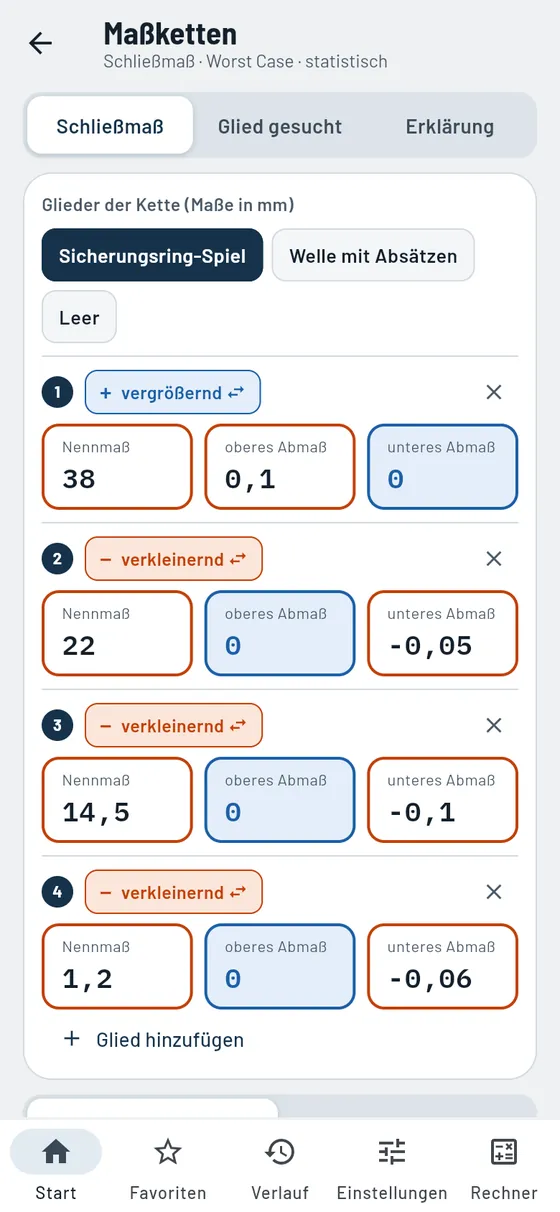Switch to Glied gesucht tab
560x1212 pixels.
pos(280,126)
